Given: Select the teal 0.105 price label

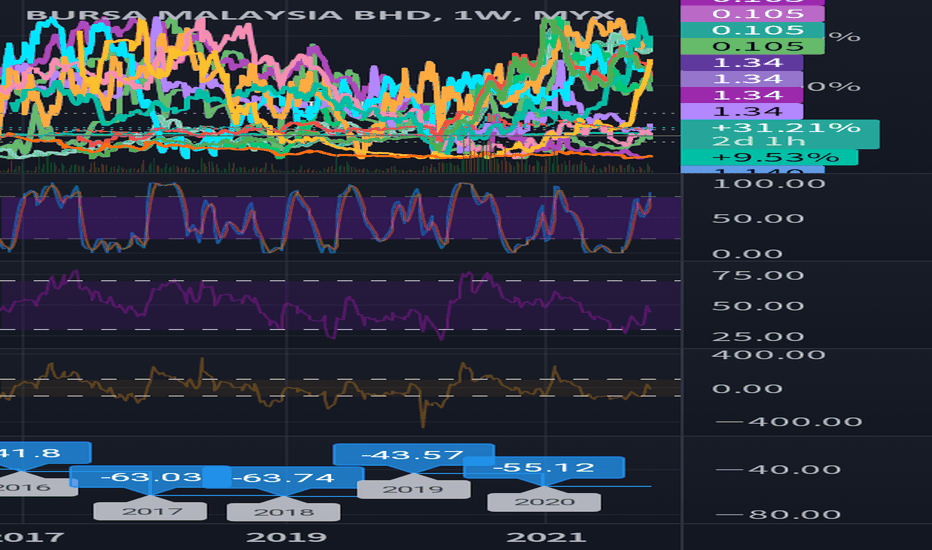Looking at the screenshot, I should [x=752, y=30].
